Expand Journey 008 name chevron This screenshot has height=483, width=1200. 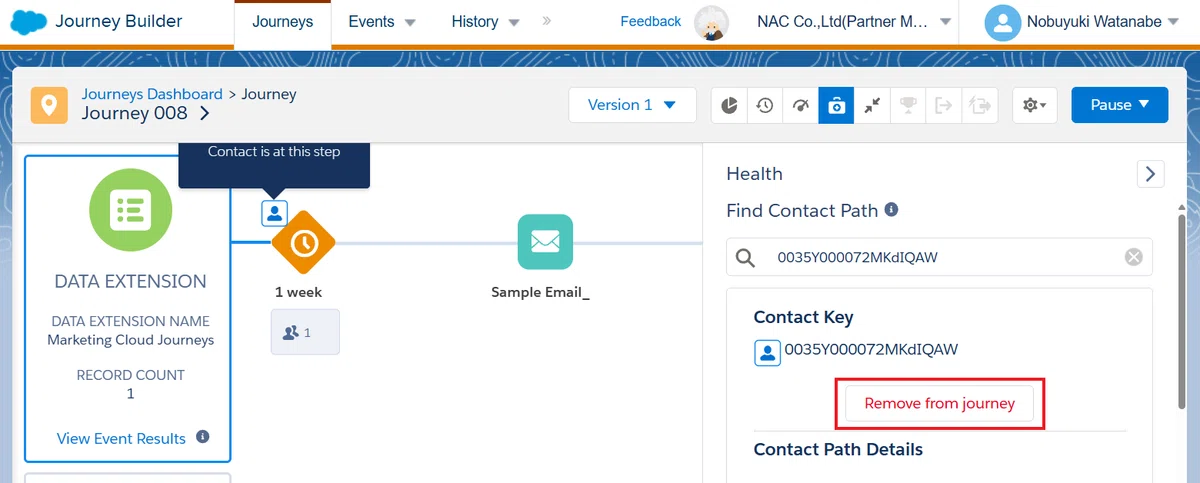click(205, 114)
